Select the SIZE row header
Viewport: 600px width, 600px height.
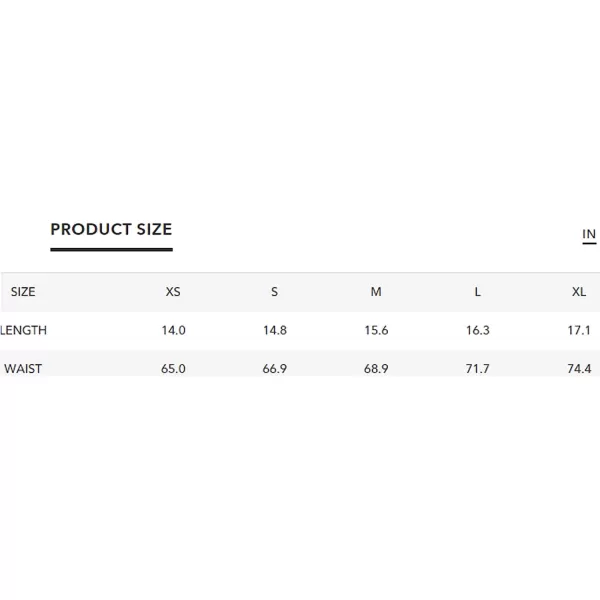coord(23,292)
